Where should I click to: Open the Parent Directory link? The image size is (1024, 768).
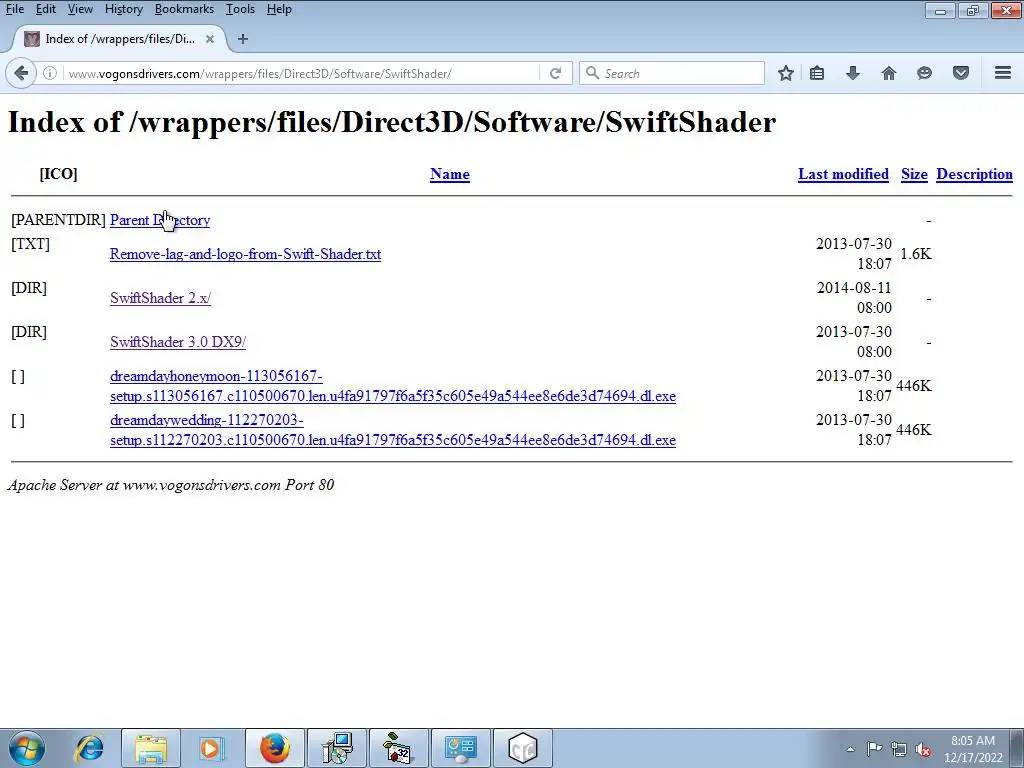click(x=160, y=220)
